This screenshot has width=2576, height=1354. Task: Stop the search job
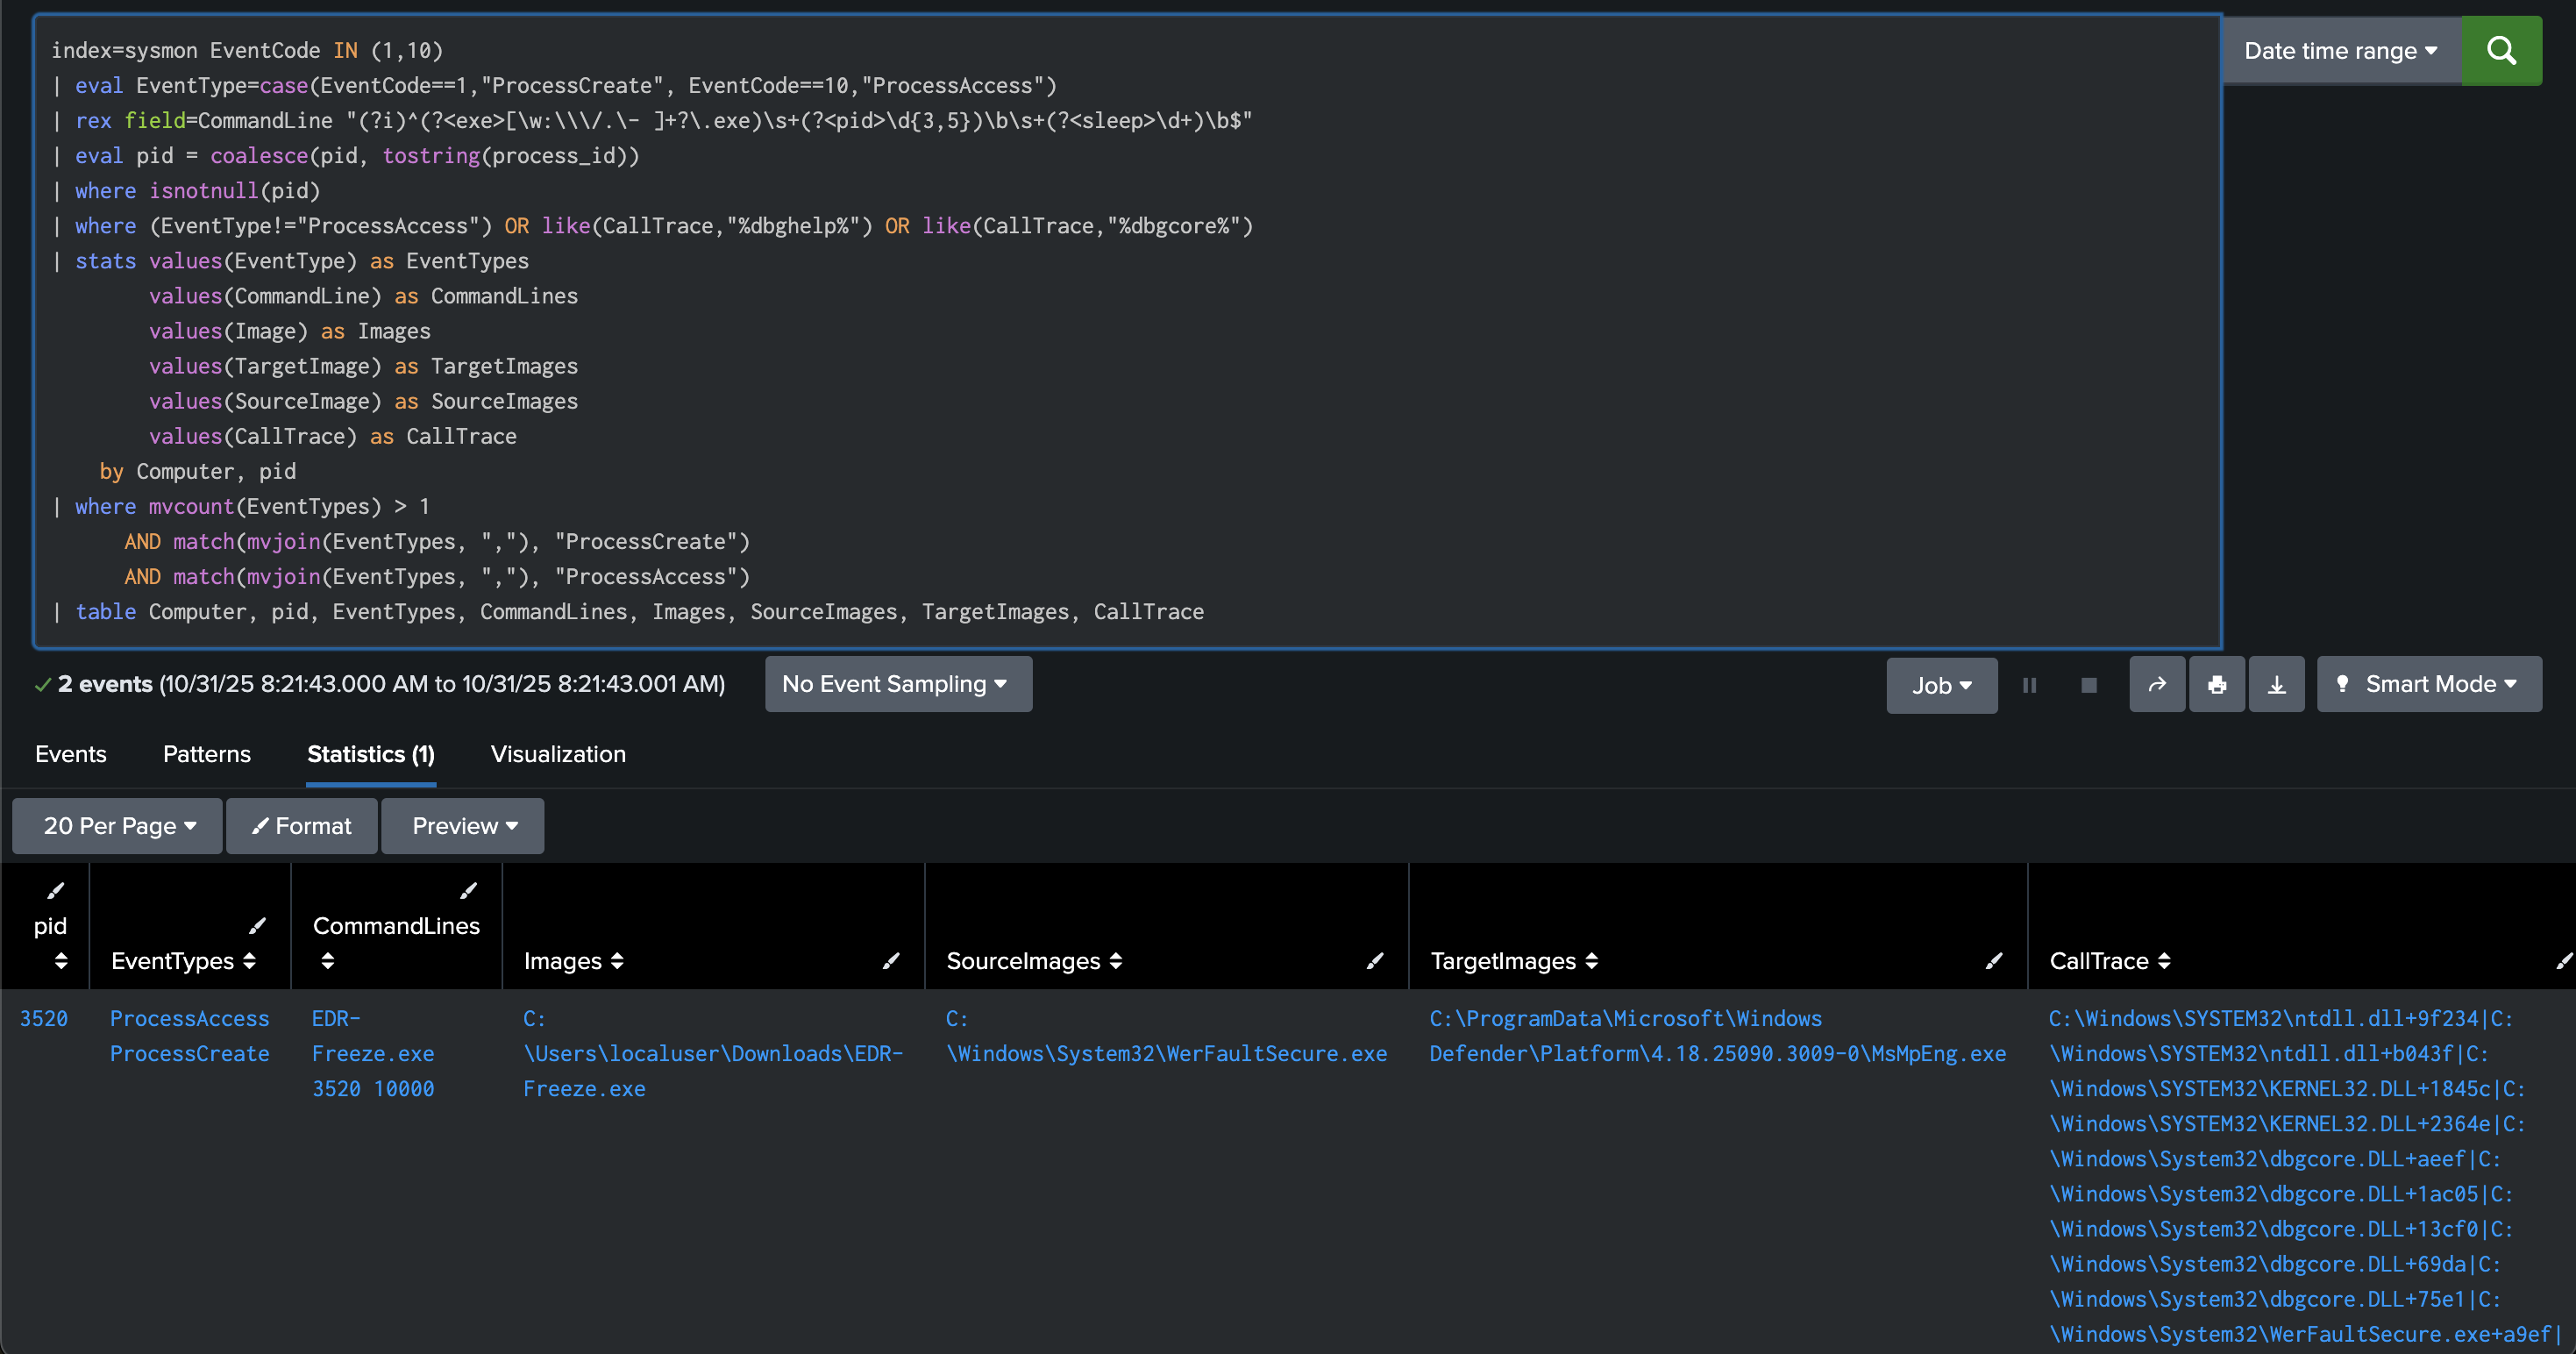point(2088,685)
